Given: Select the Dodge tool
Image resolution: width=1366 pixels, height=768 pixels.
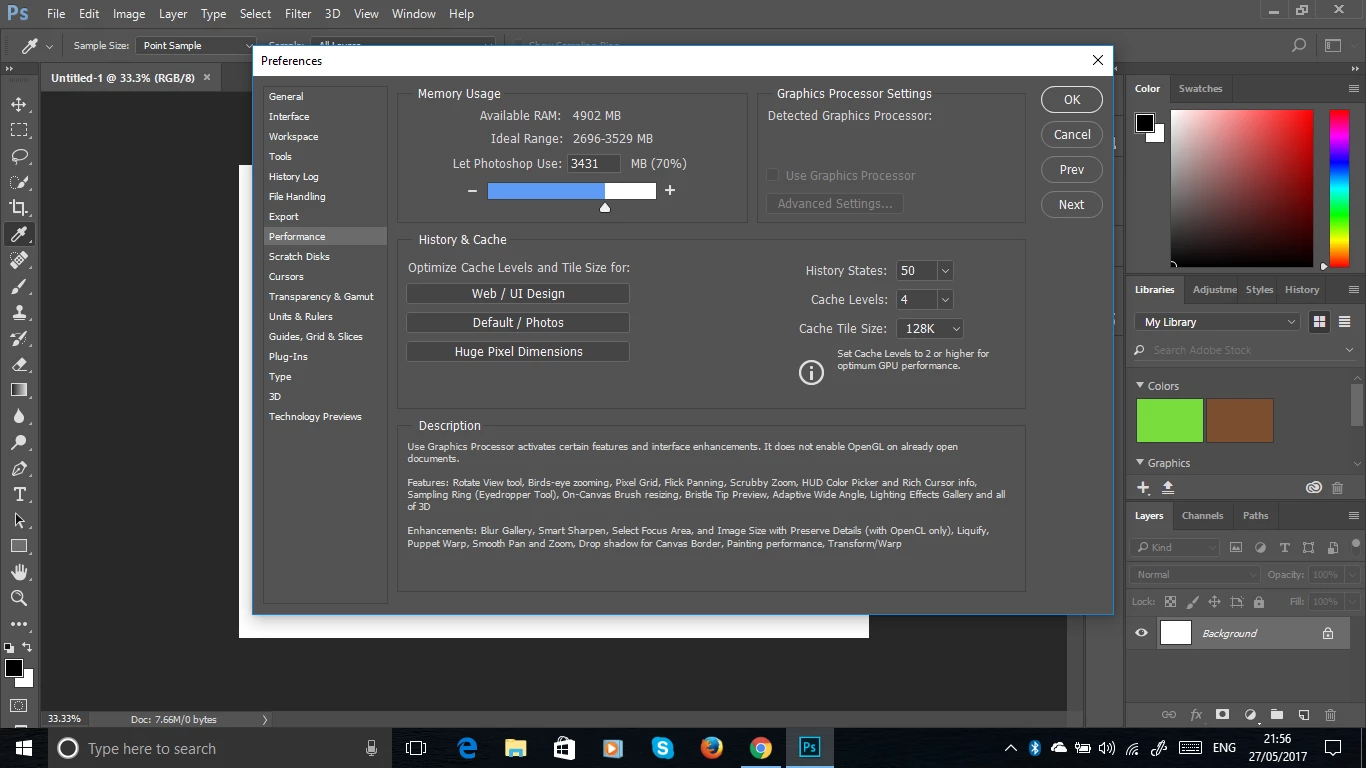Looking at the screenshot, I should [19, 442].
